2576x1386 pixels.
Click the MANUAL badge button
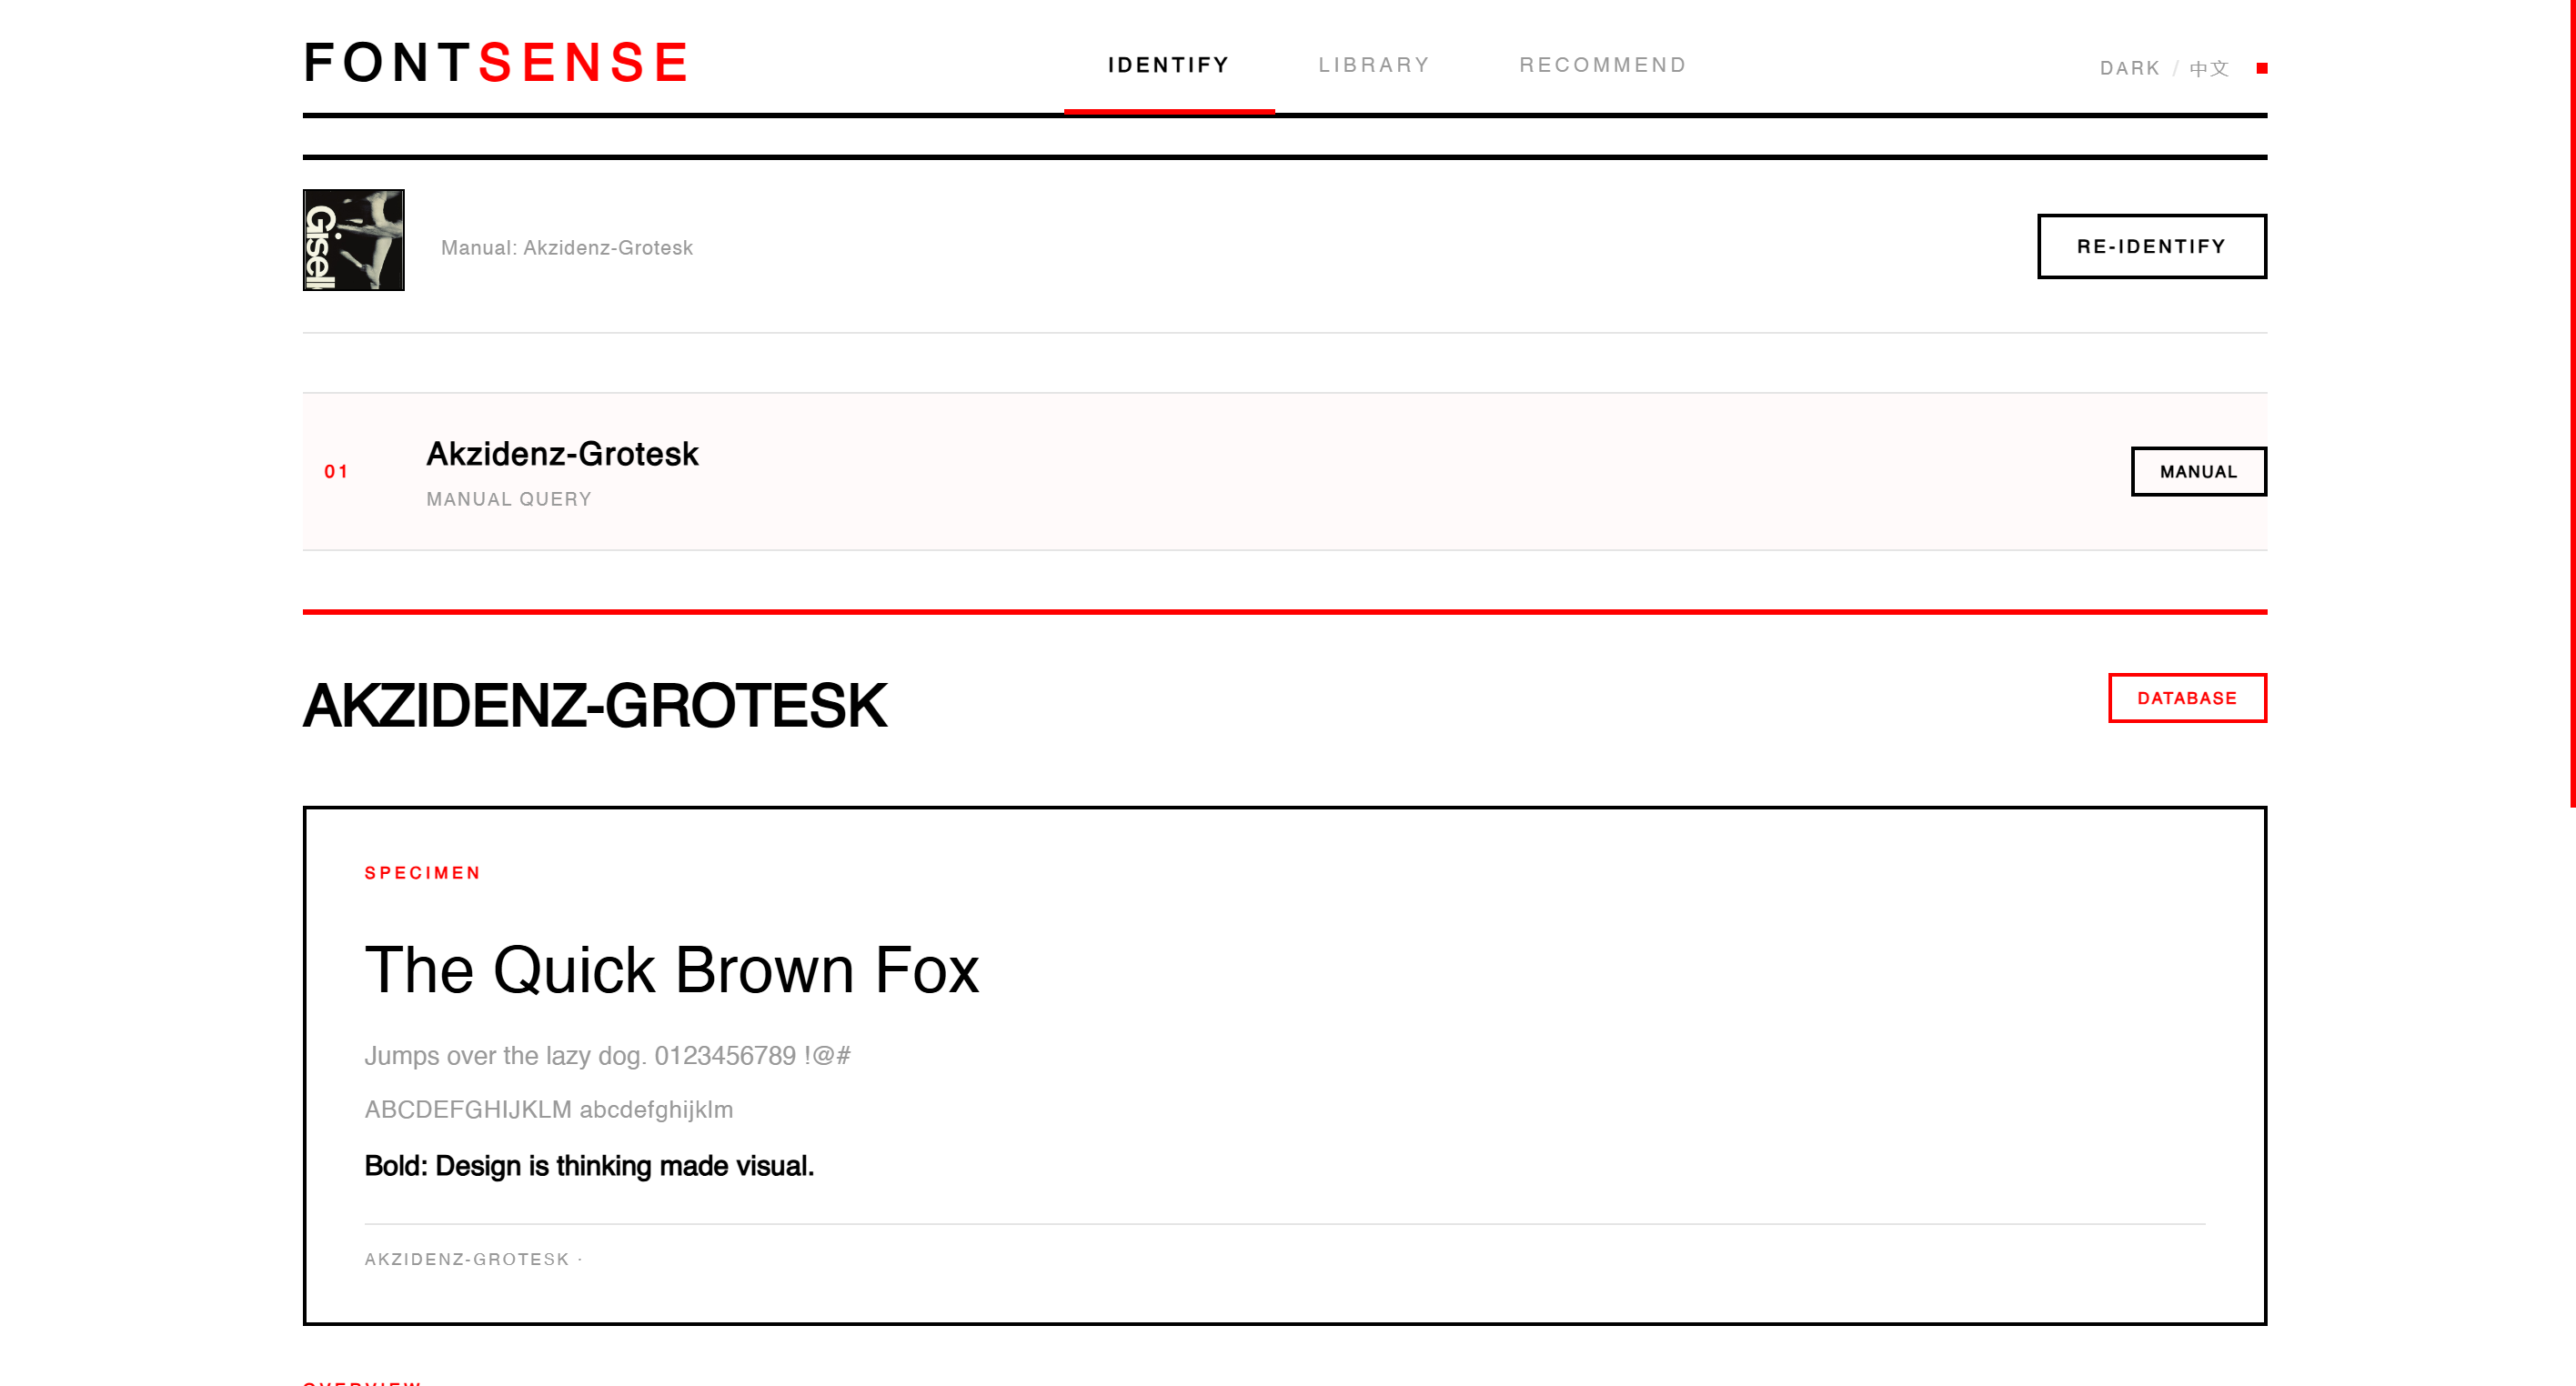[2198, 471]
